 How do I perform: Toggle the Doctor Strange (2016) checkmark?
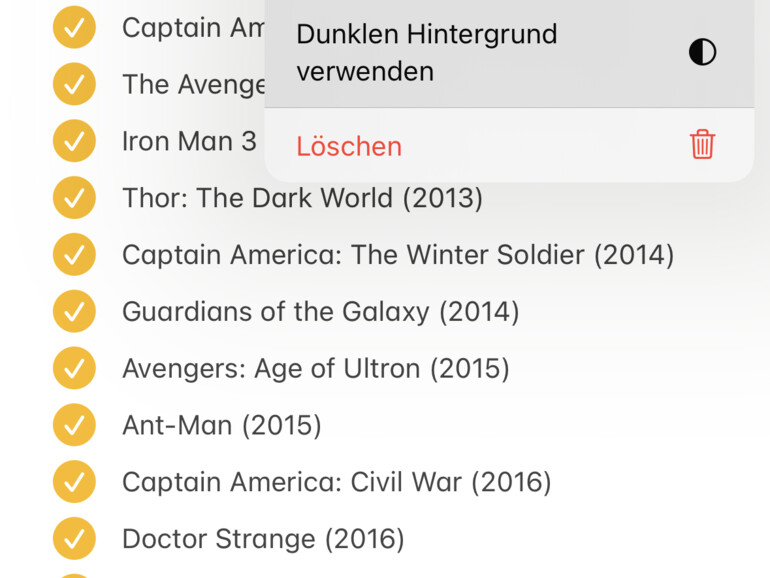coord(74,540)
